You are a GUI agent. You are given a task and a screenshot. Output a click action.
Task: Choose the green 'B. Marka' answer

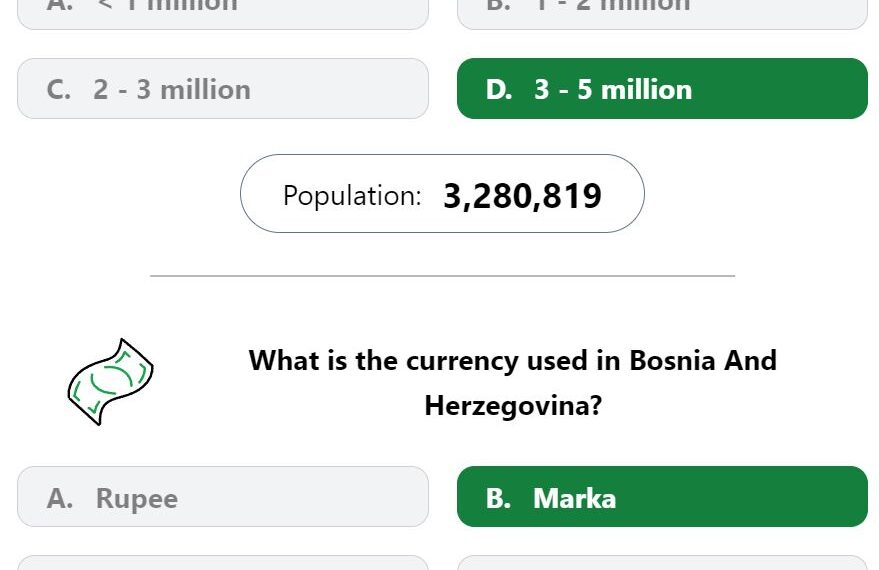tap(663, 497)
